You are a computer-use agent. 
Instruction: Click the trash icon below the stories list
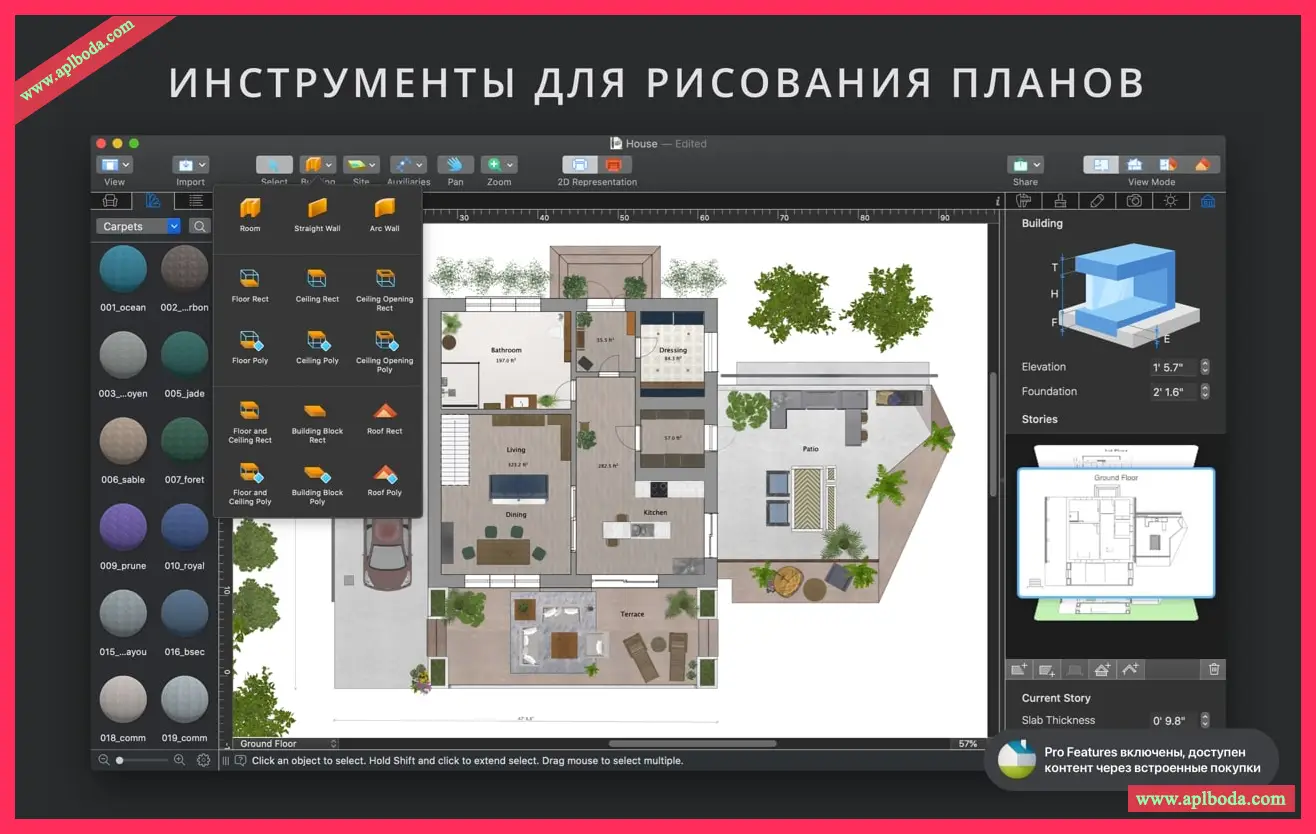(x=1213, y=669)
